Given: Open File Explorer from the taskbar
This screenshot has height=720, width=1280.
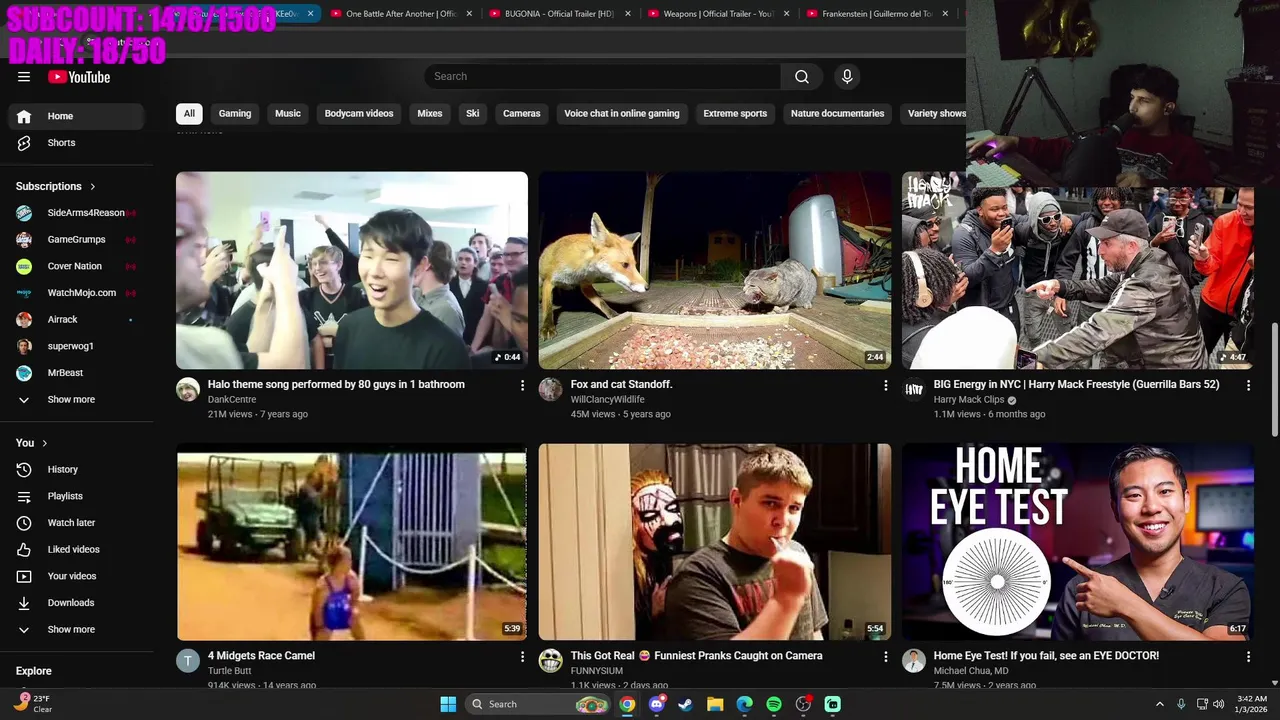Looking at the screenshot, I should pyautogui.click(x=715, y=704).
